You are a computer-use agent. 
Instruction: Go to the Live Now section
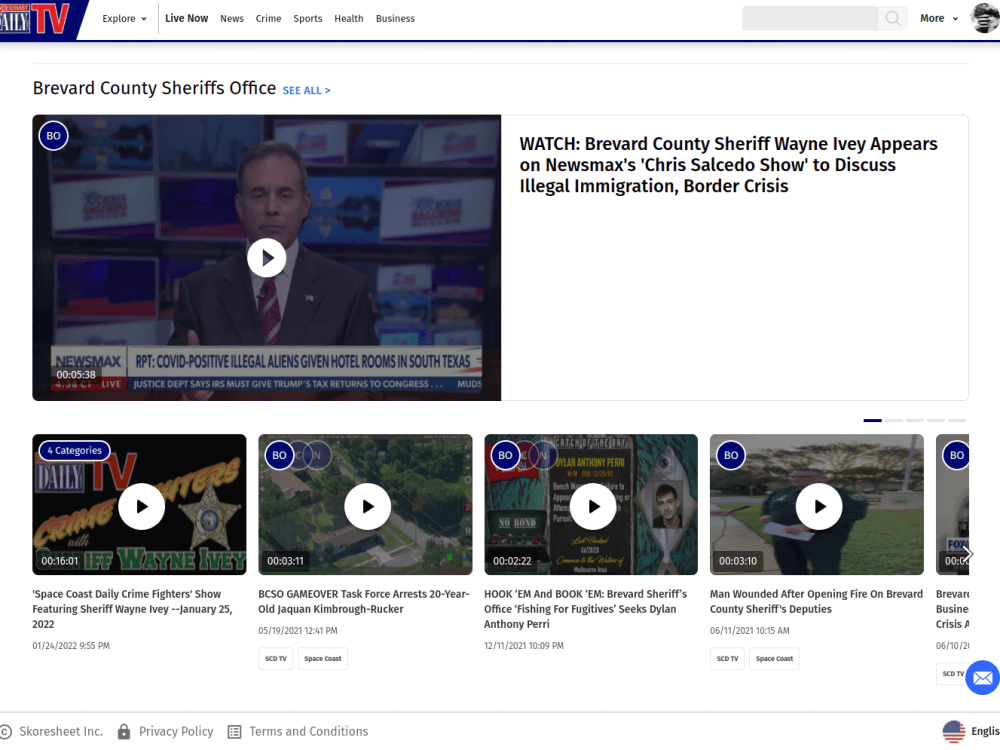coord(186,18)
